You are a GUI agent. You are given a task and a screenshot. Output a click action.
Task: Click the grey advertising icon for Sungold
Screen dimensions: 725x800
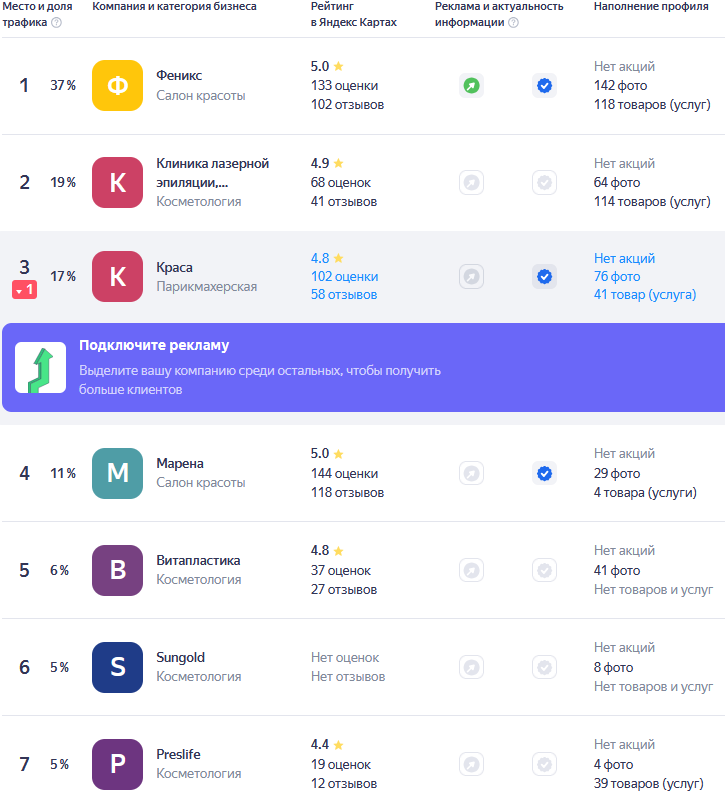471,667
